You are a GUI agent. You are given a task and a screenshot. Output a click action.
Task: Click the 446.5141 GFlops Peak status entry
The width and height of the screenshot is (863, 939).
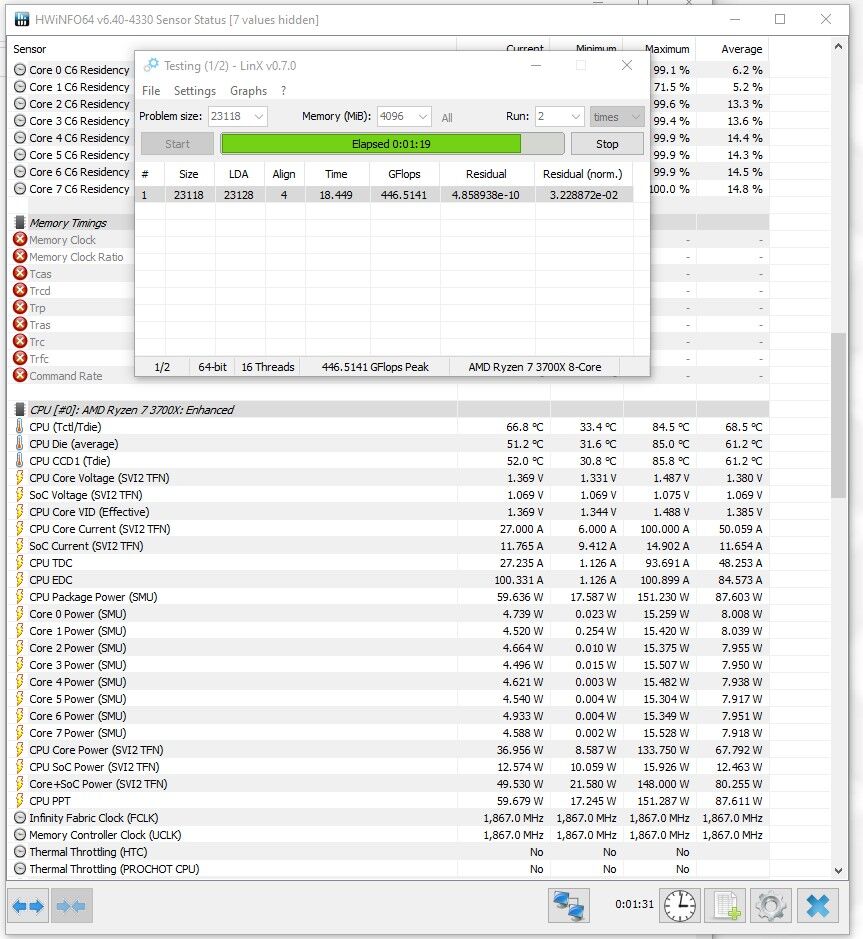point(375,367)
